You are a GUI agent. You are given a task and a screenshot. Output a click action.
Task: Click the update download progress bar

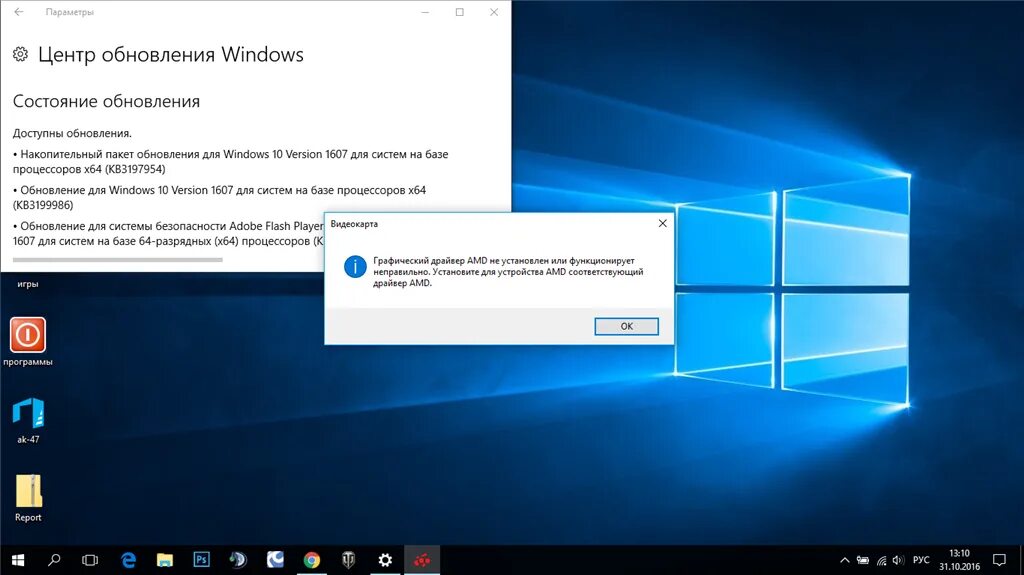click(118, 259)
